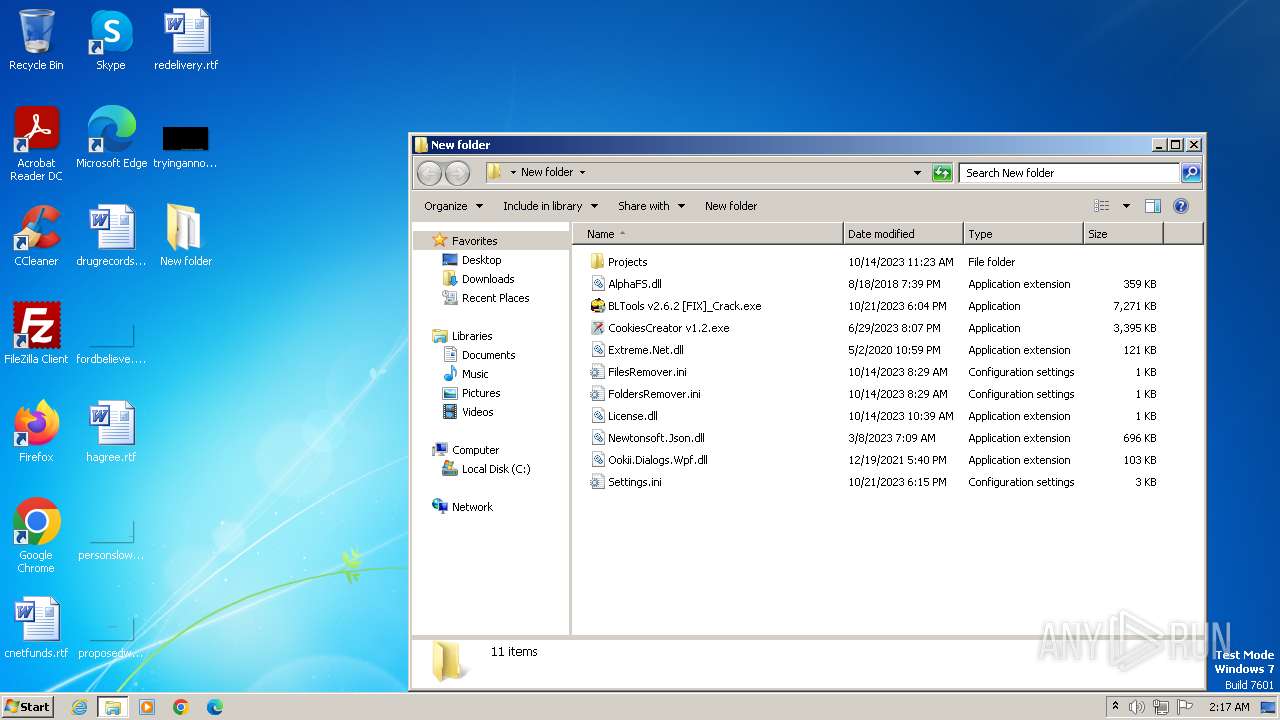Image resolution: width=1280 pixels, height=720 pixels.
Task: Open CCleaner desktop shortcut
Action: (36, 236)
